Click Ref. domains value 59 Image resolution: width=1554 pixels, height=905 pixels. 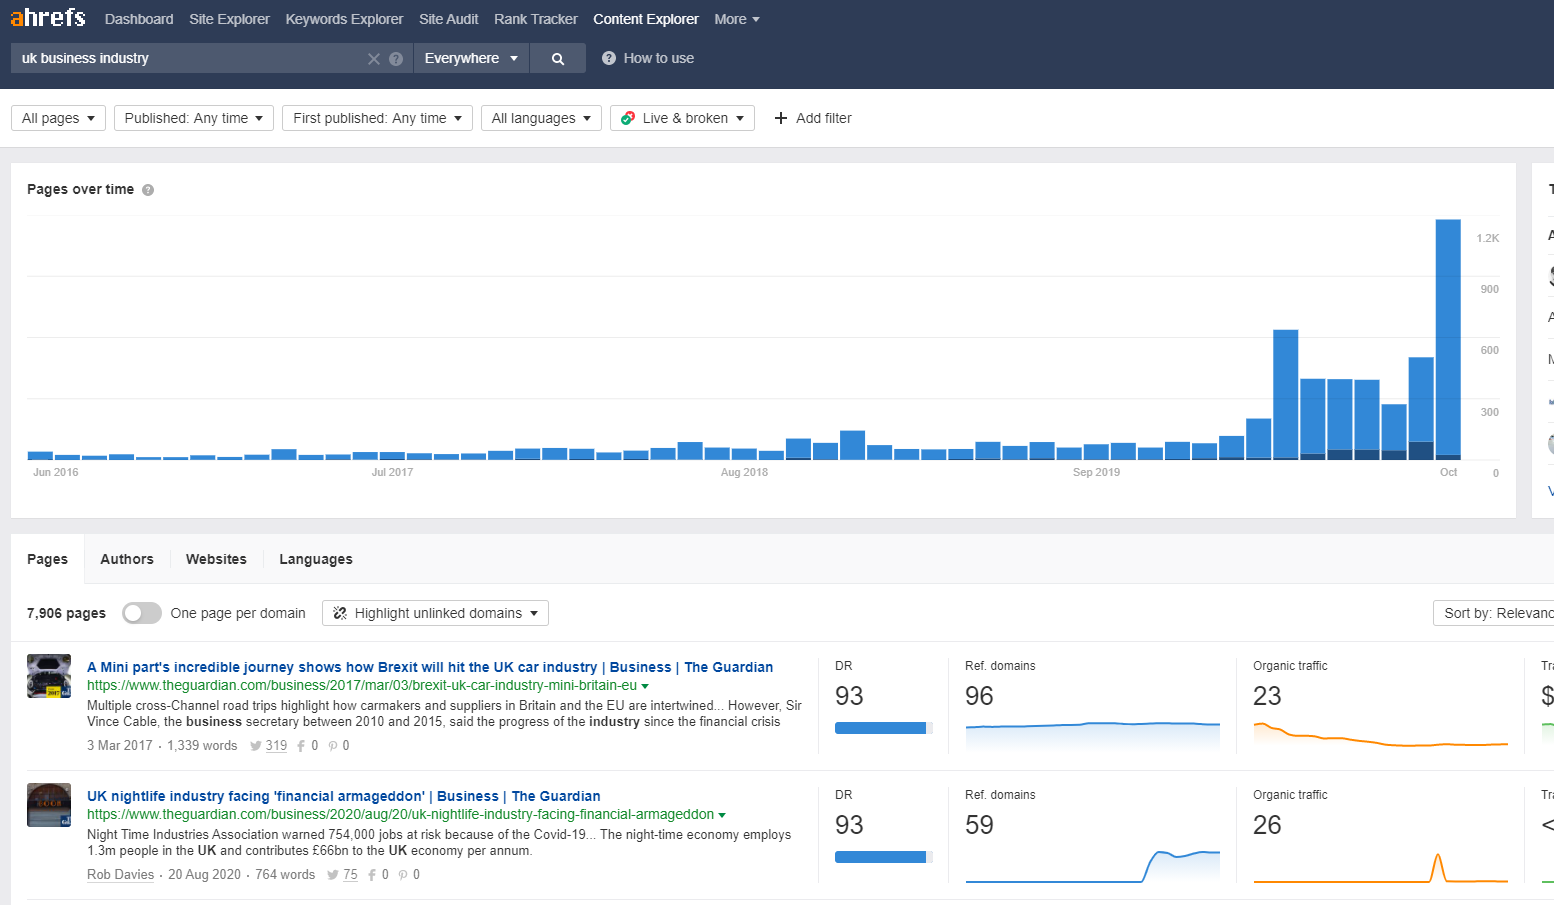pyautogui.click(x=979, y=825)
